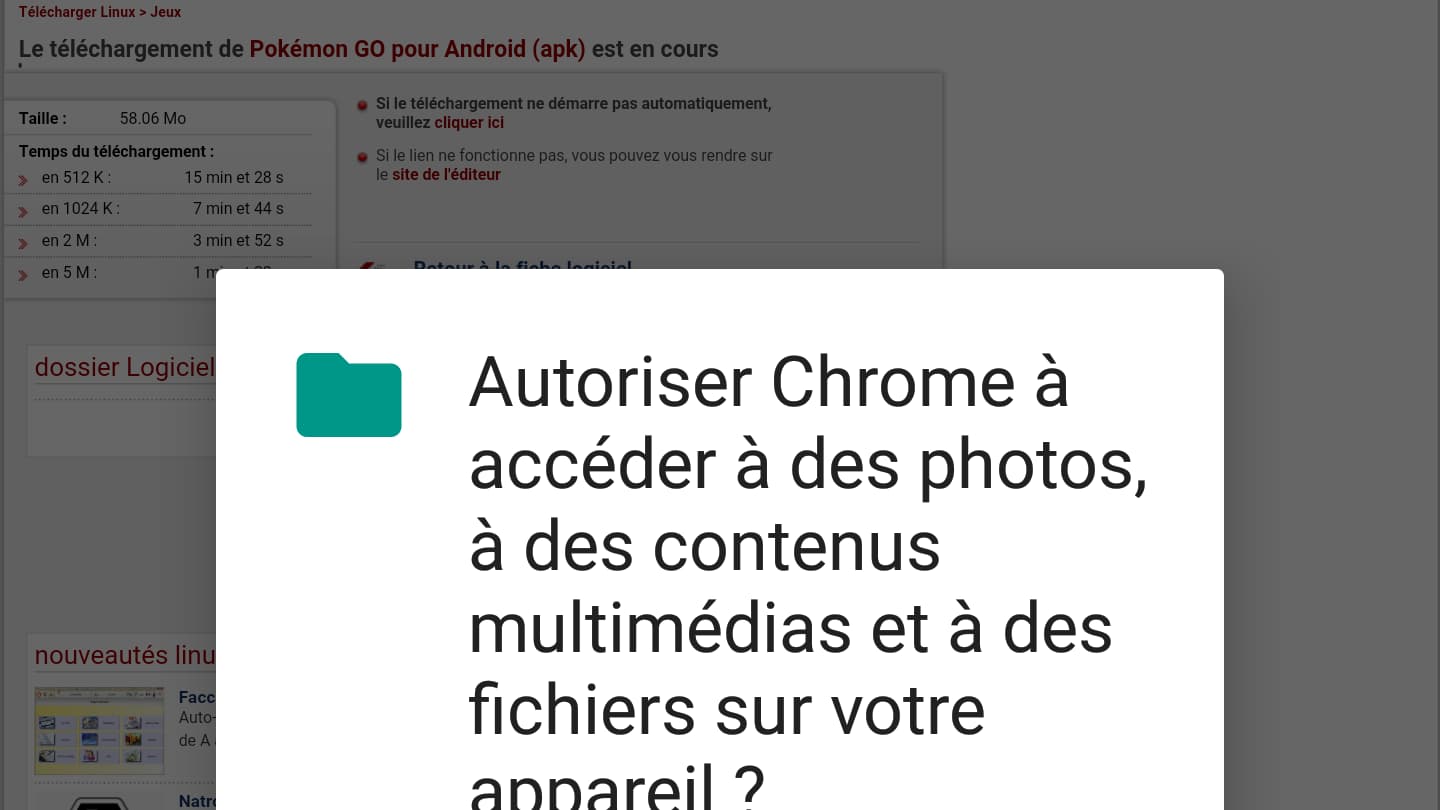
Task: Click the red arrow beside 'en 2 M'
Action: (x=23, y=243)
